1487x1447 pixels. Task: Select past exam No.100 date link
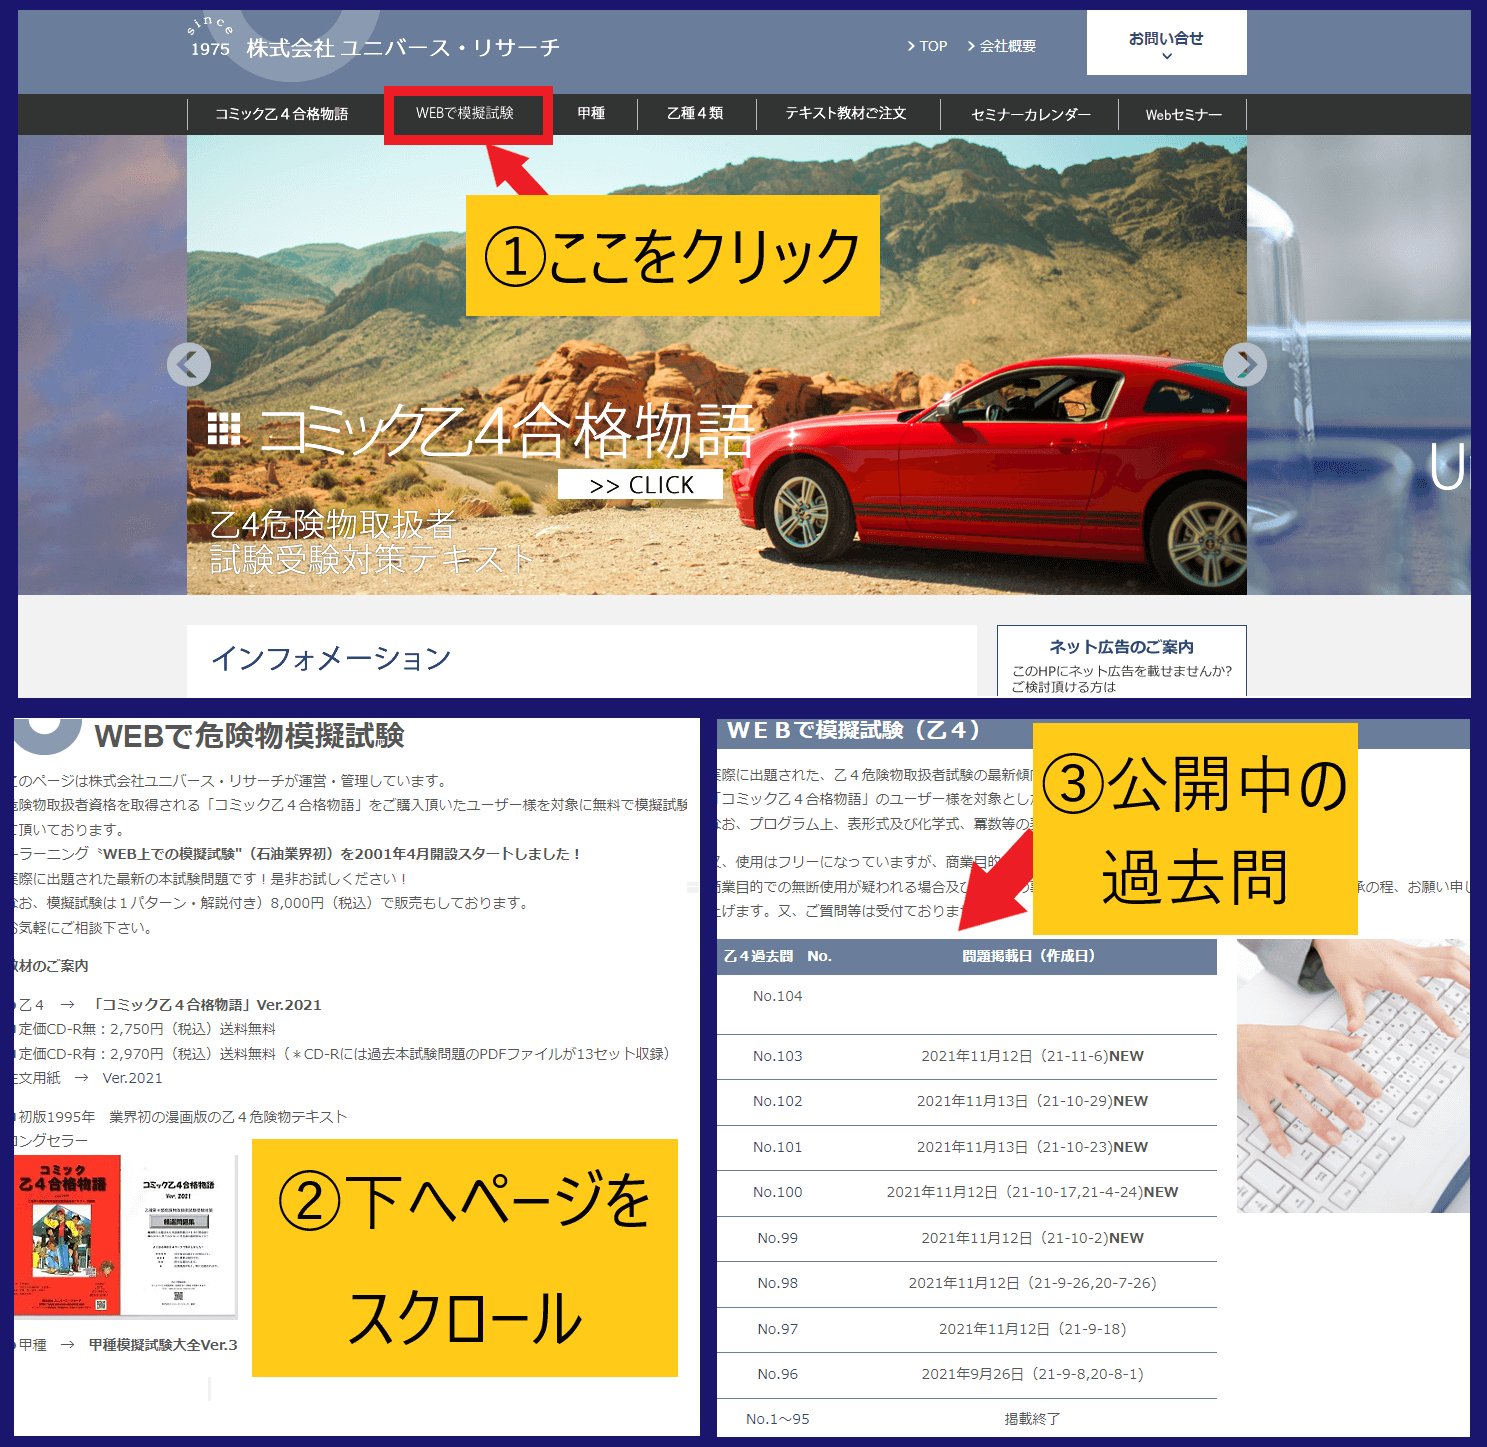(x=1032, y=1192)
